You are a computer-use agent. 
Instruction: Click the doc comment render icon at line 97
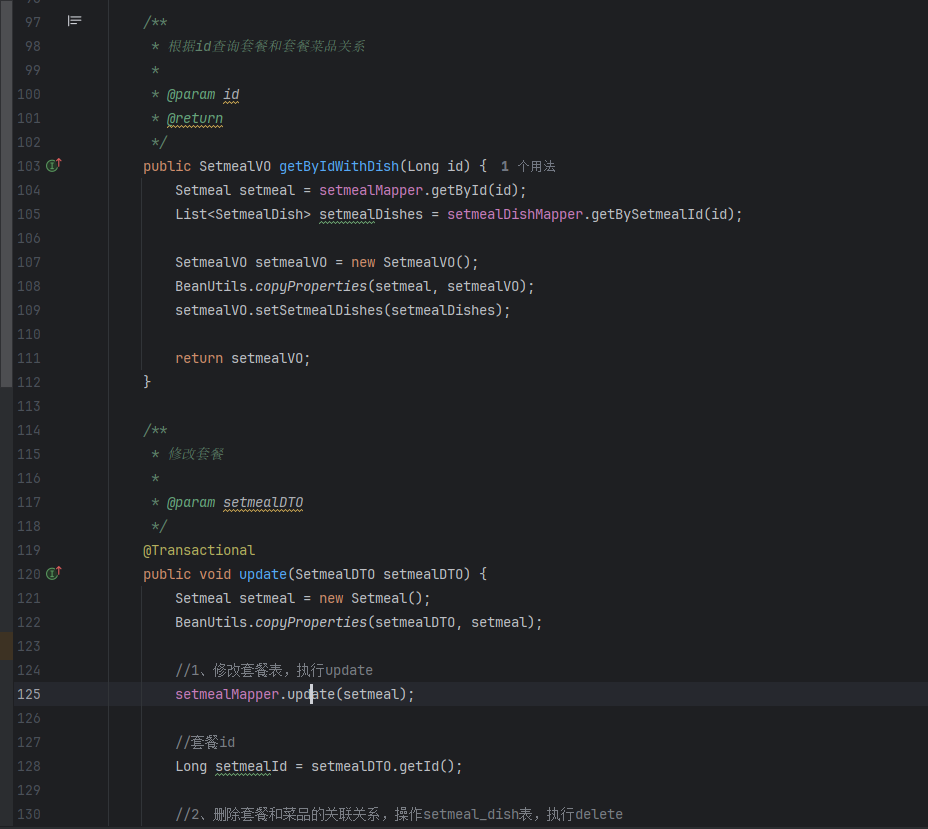pyautogui.click(x=74, y=21)
